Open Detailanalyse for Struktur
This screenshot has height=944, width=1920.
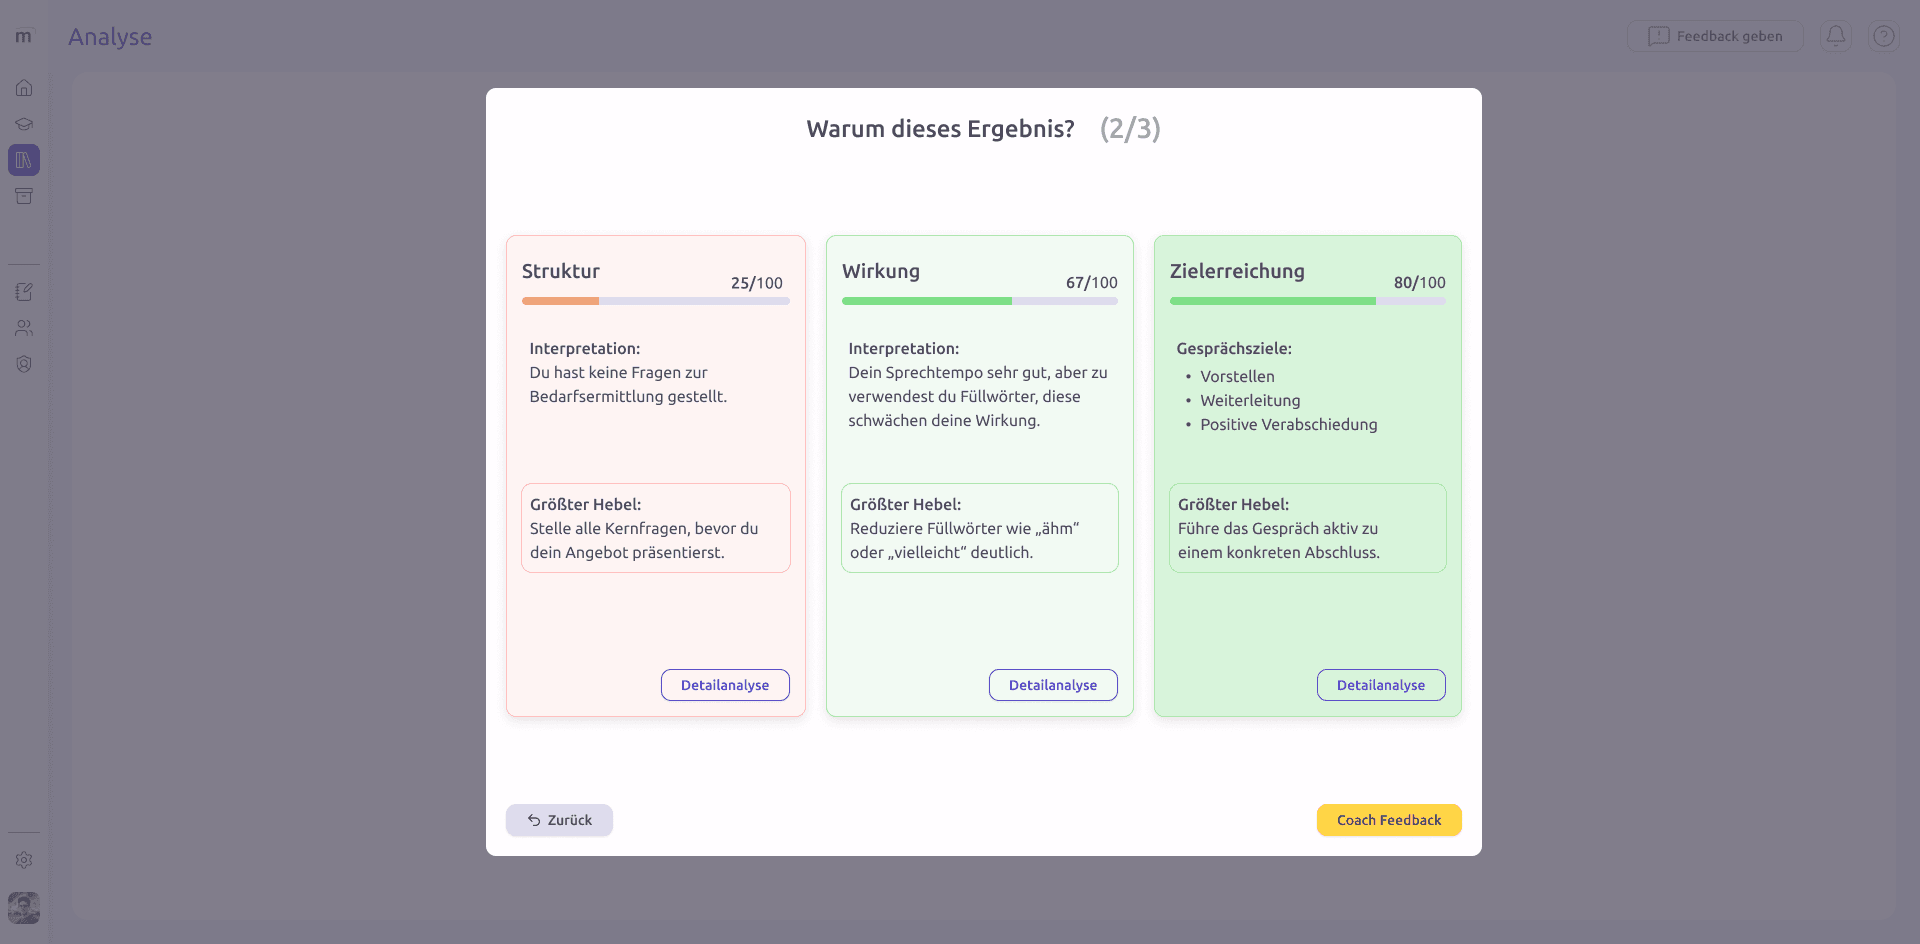[x=725, y=685]
